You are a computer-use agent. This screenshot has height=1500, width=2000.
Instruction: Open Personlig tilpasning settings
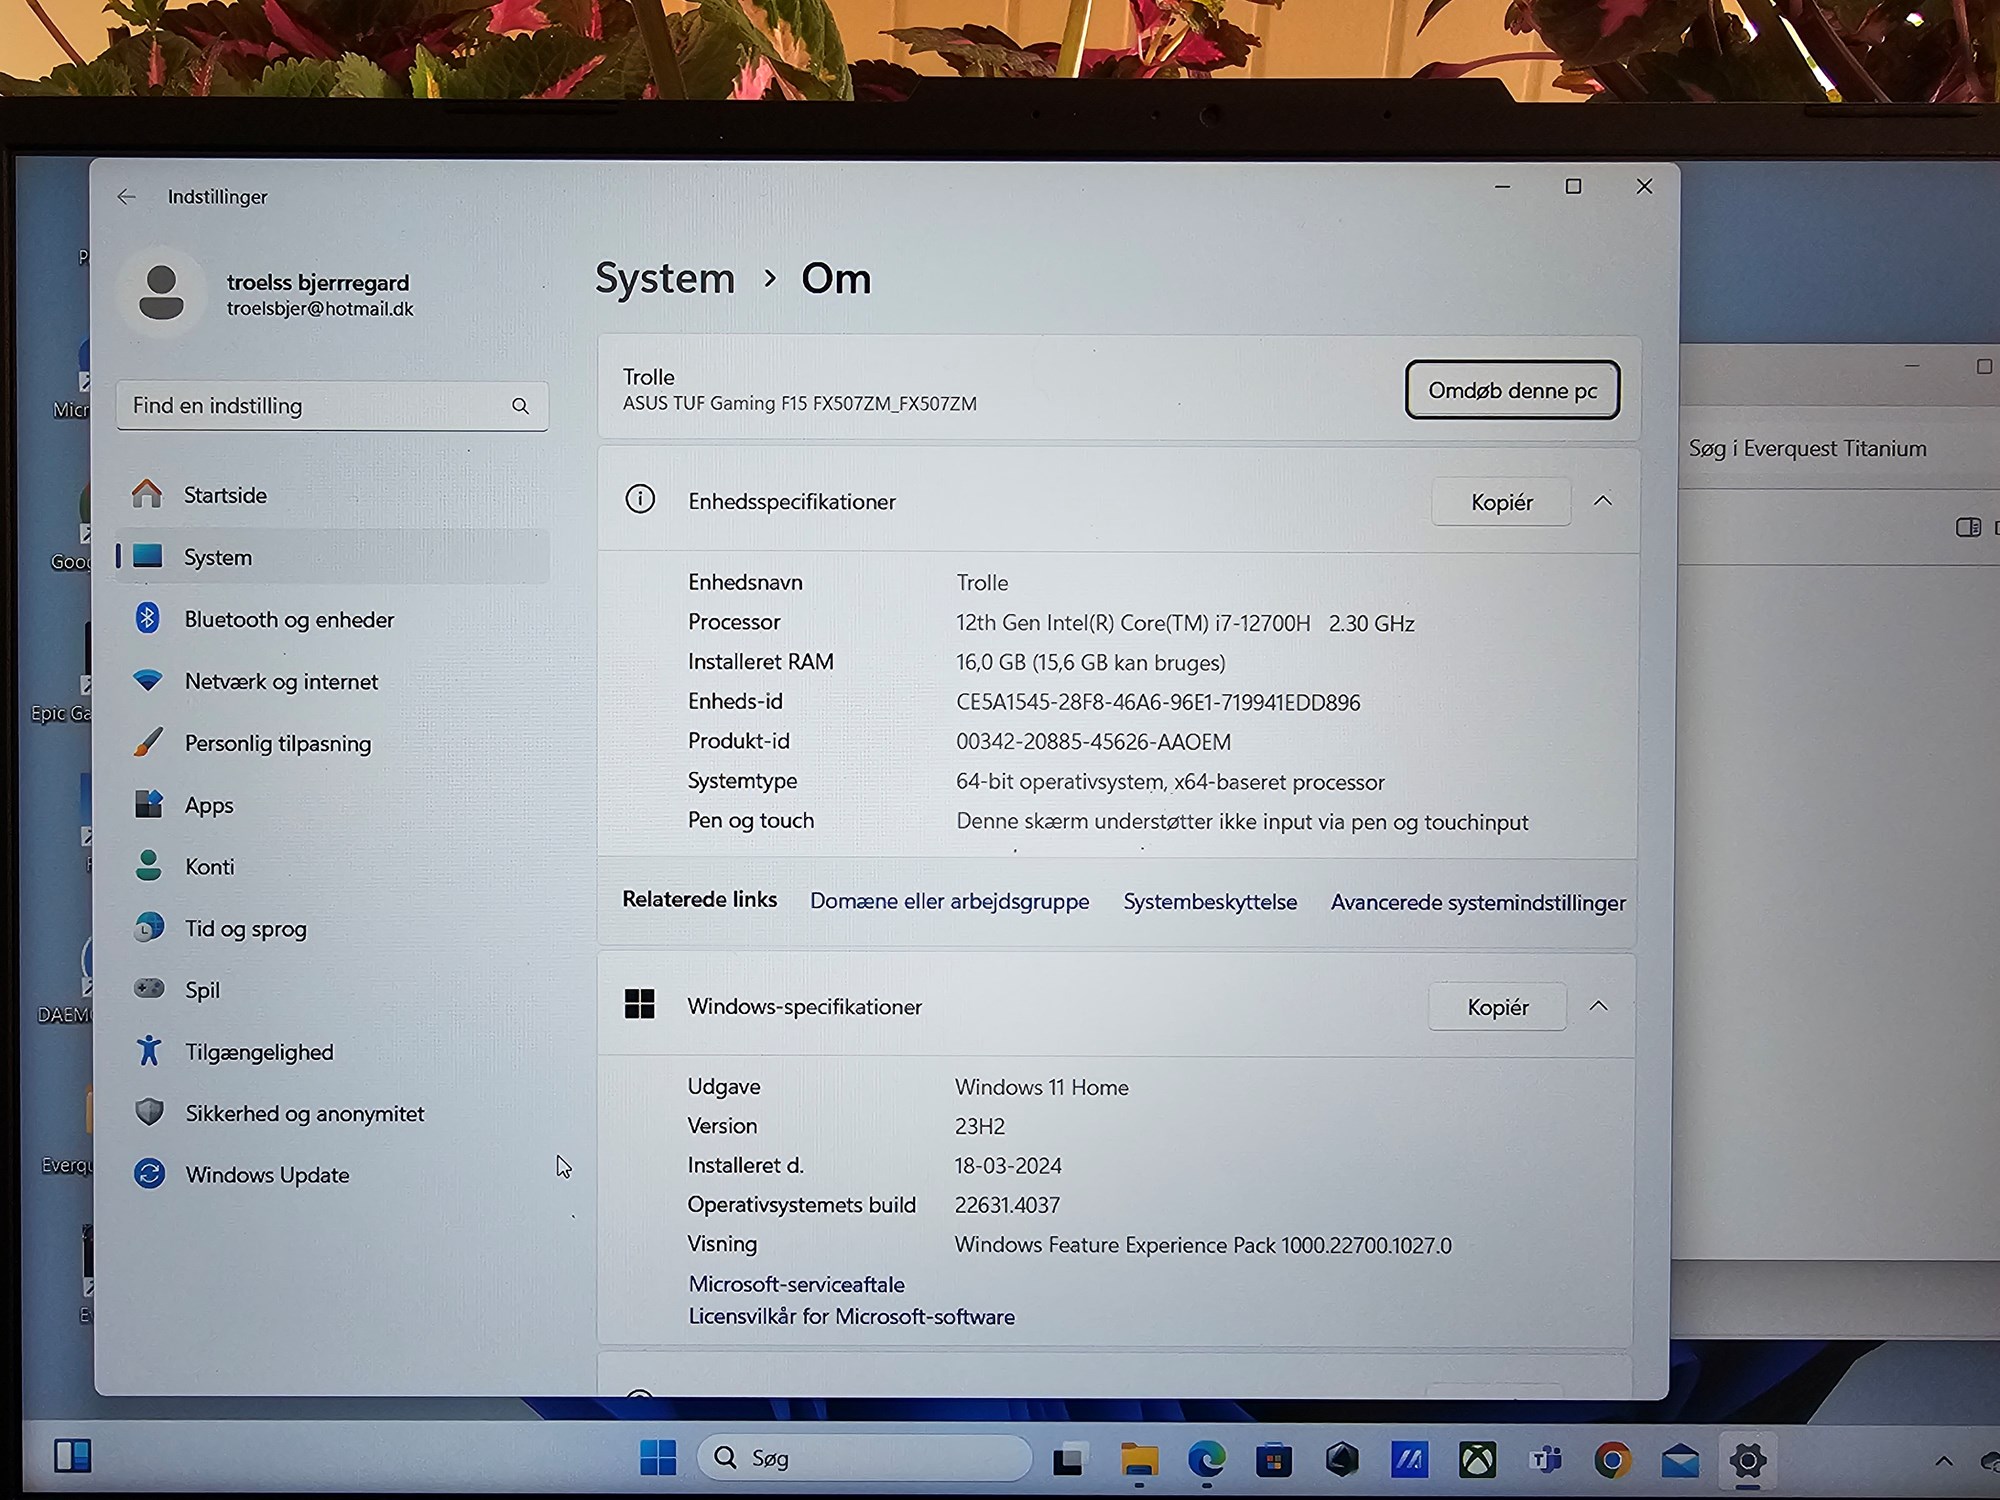pos(331,743)
